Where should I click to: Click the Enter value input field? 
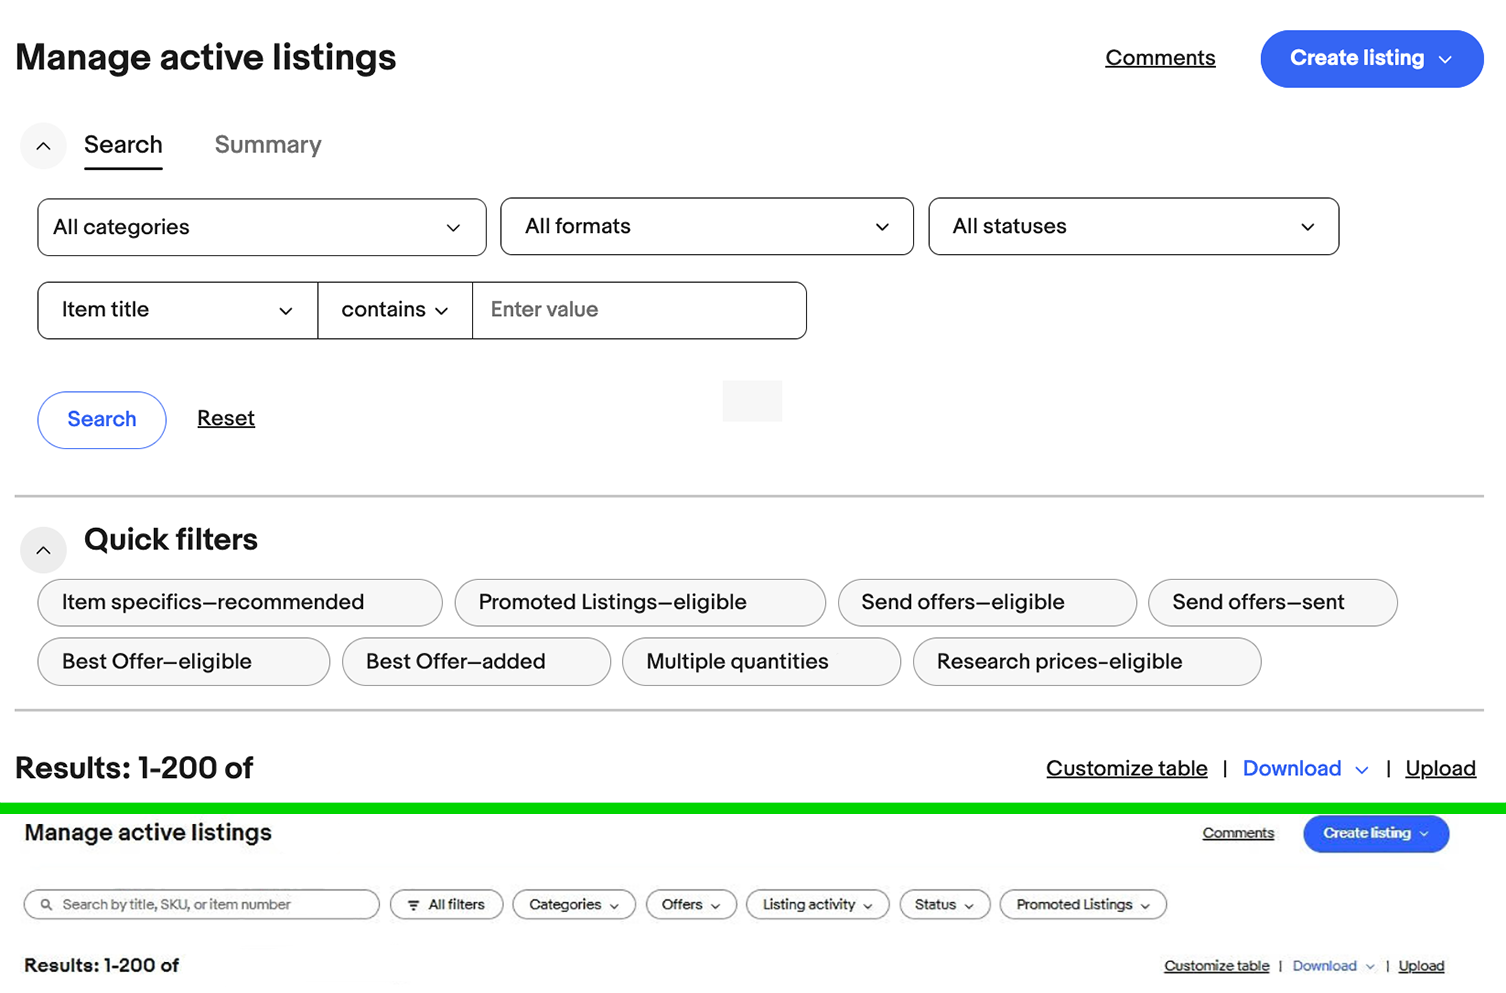[x=639, y=310]
